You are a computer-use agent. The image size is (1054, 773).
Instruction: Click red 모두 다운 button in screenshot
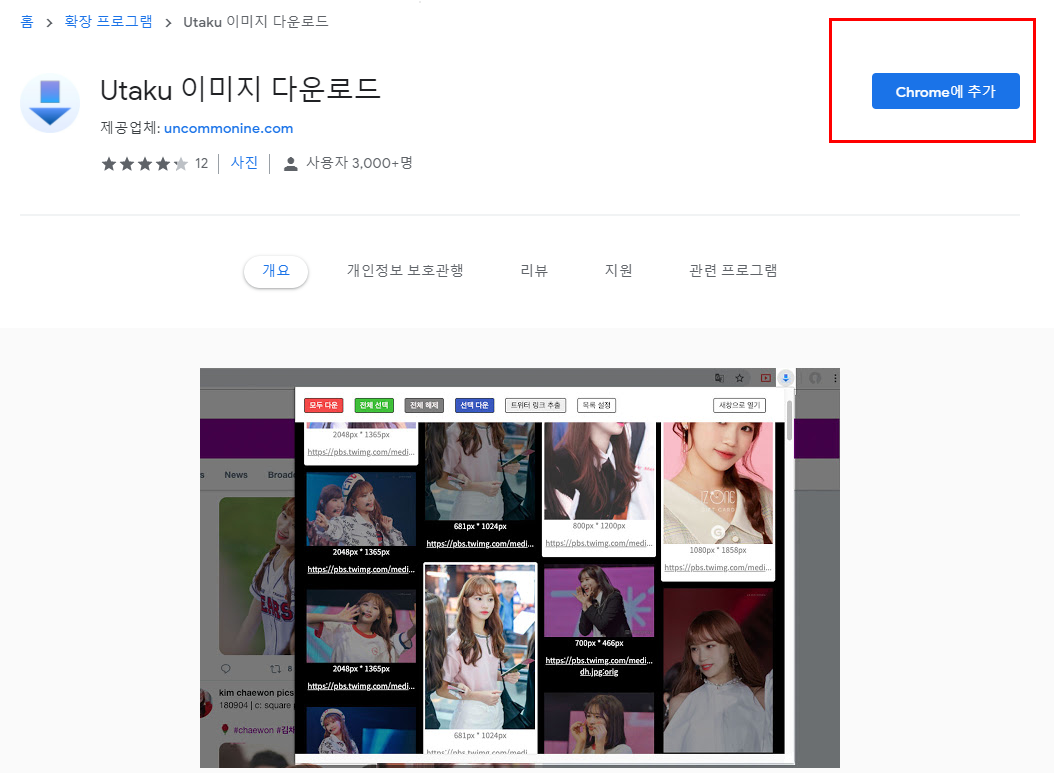[323, 405]
